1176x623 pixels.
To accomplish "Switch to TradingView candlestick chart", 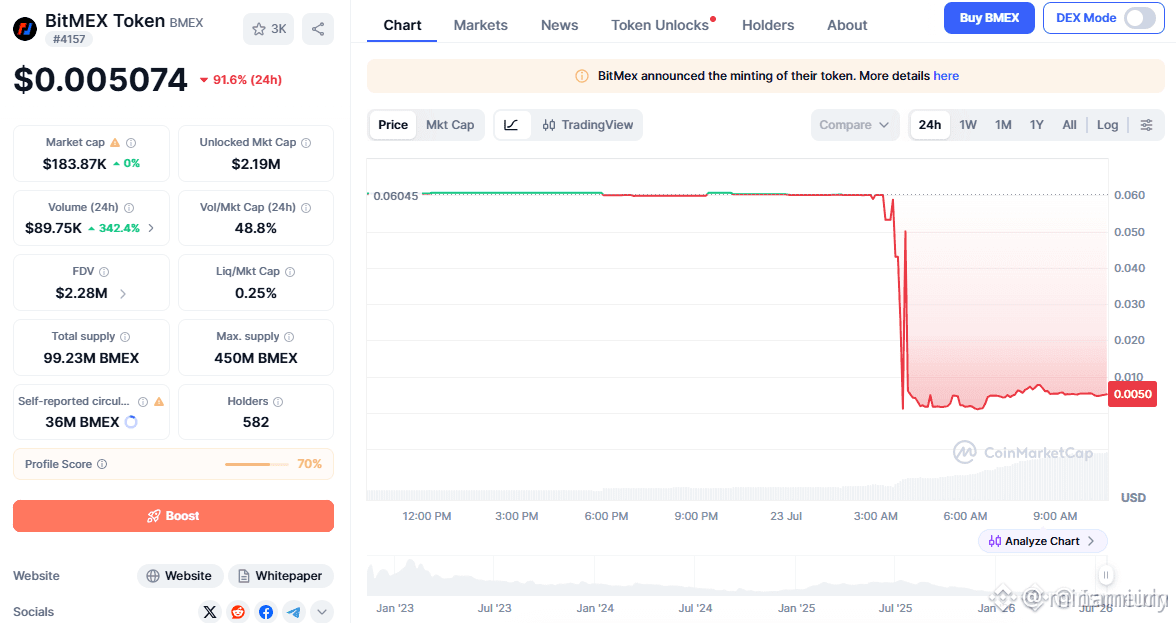I will point(587,125).
